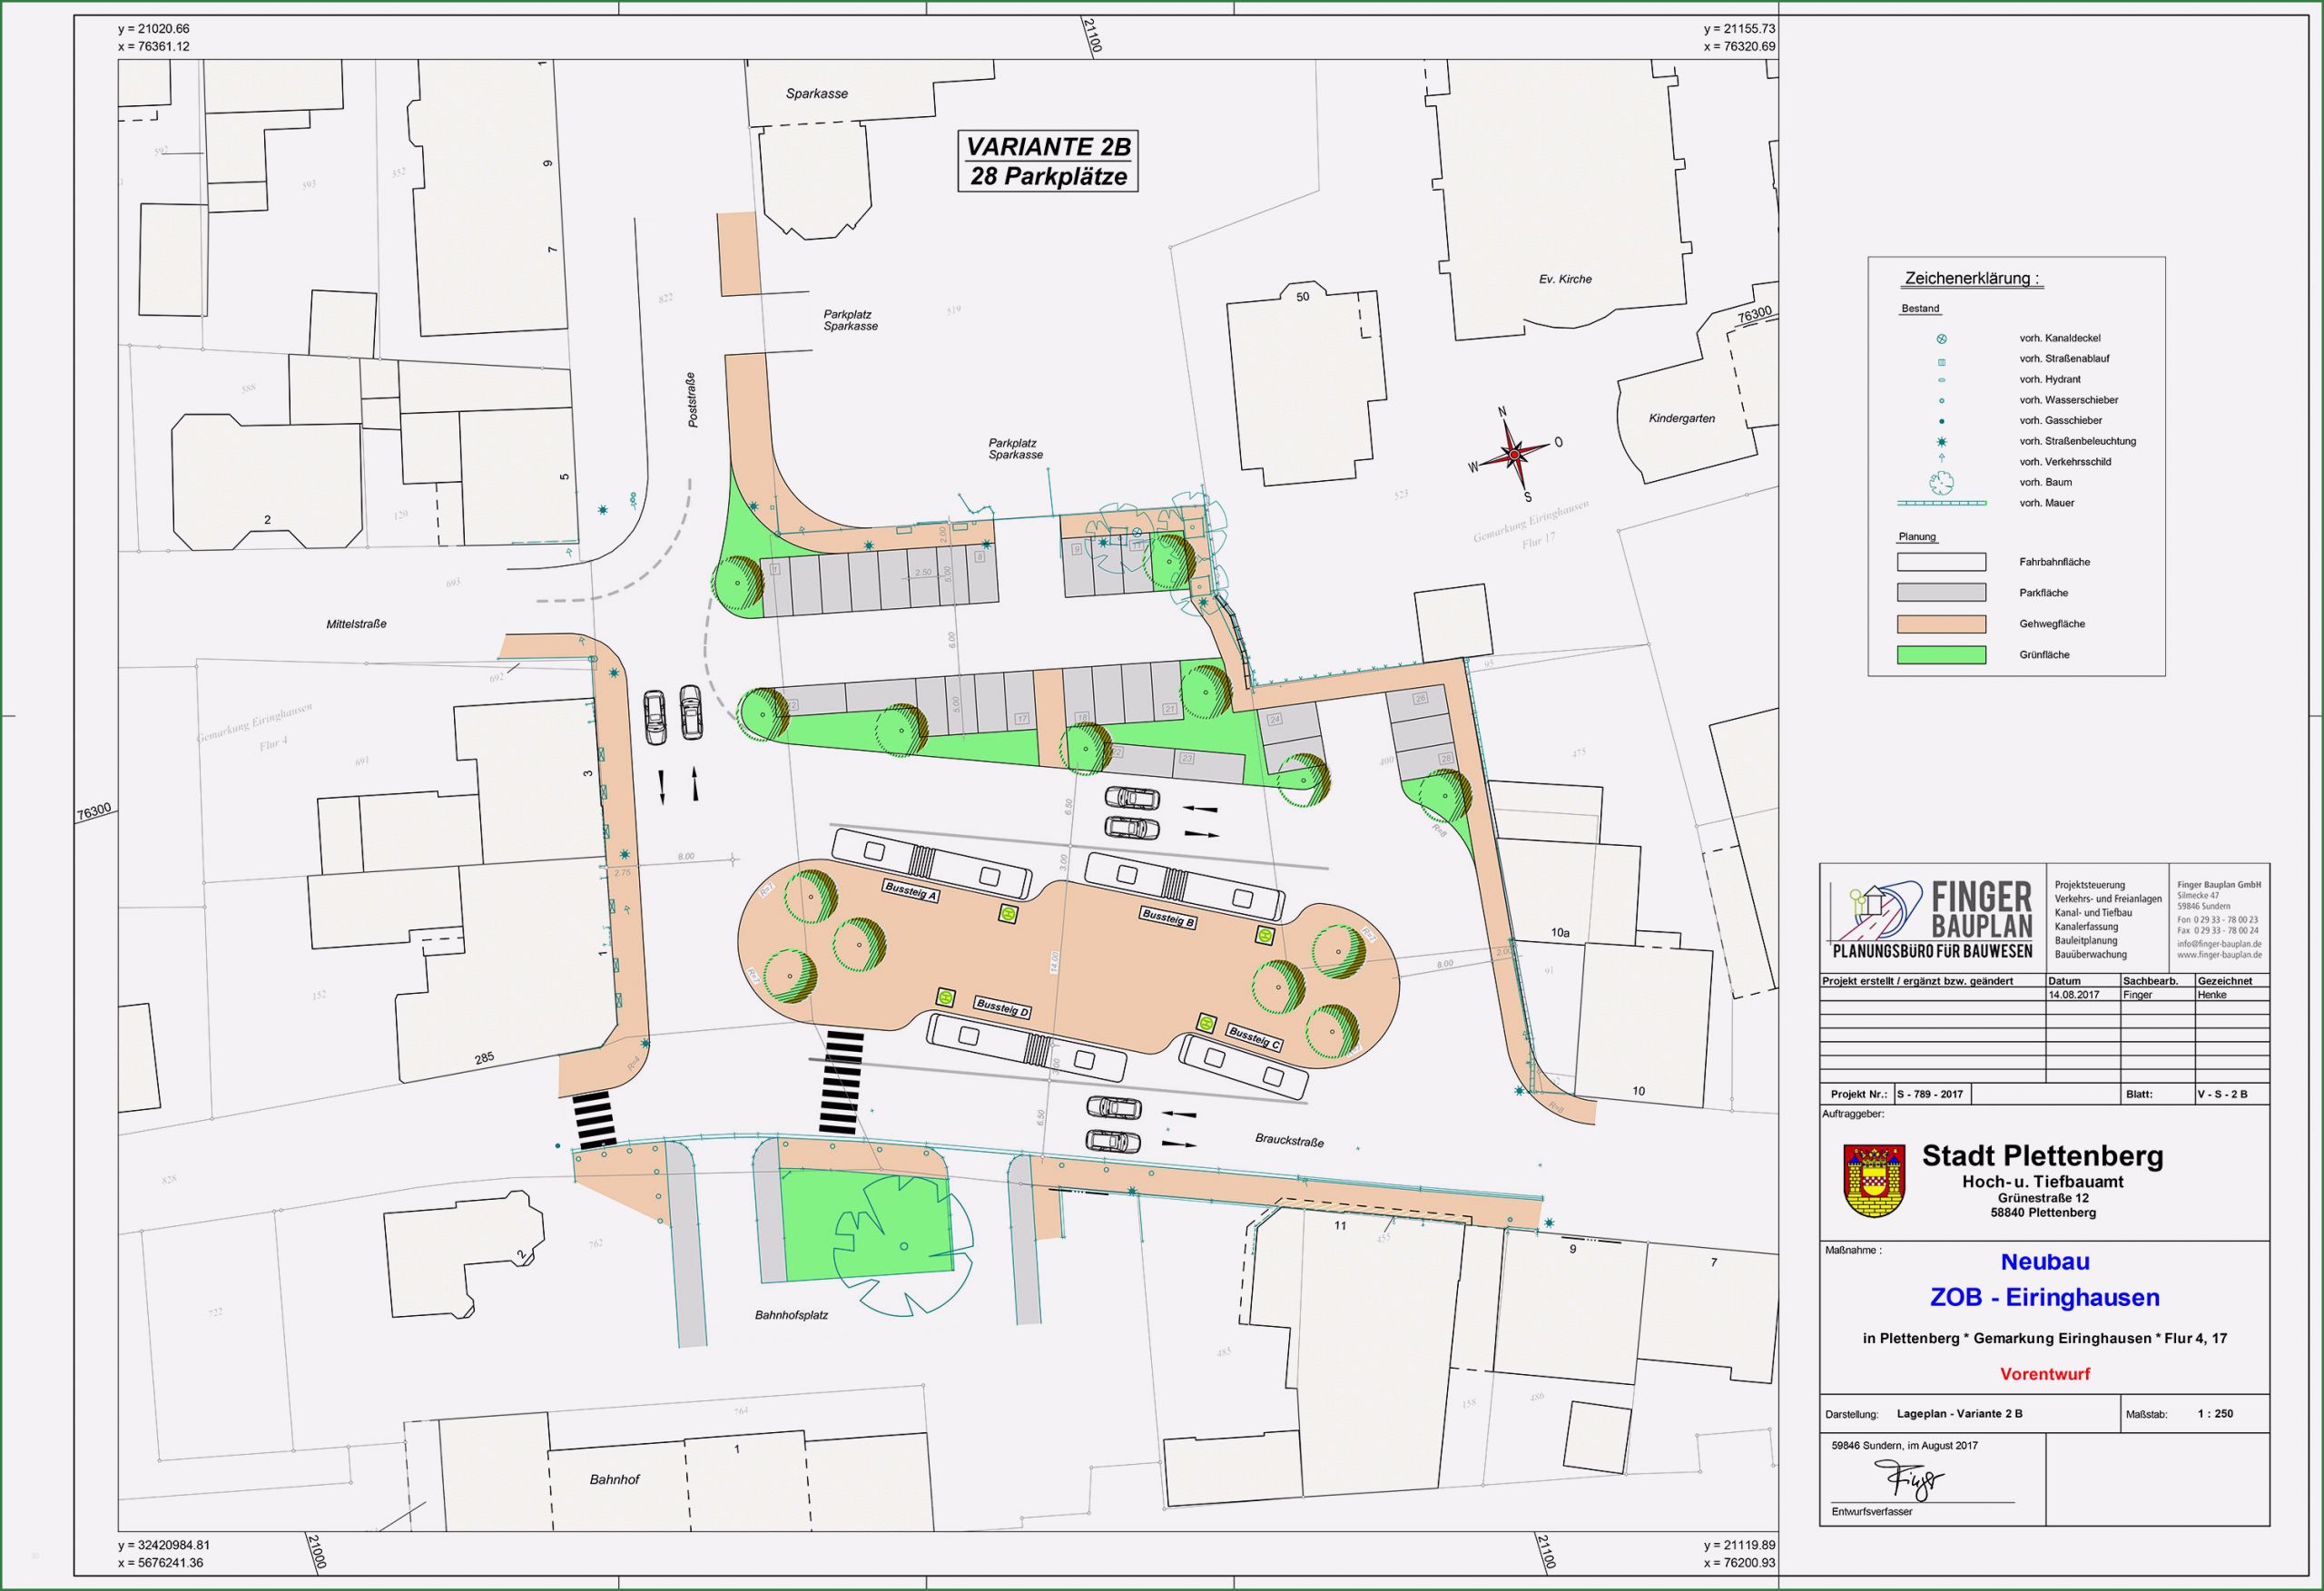Click the large tree symbol at Bahnhofsplatz
The width and height of the screenshot is (2324, 1591).
coord(903,1244)
